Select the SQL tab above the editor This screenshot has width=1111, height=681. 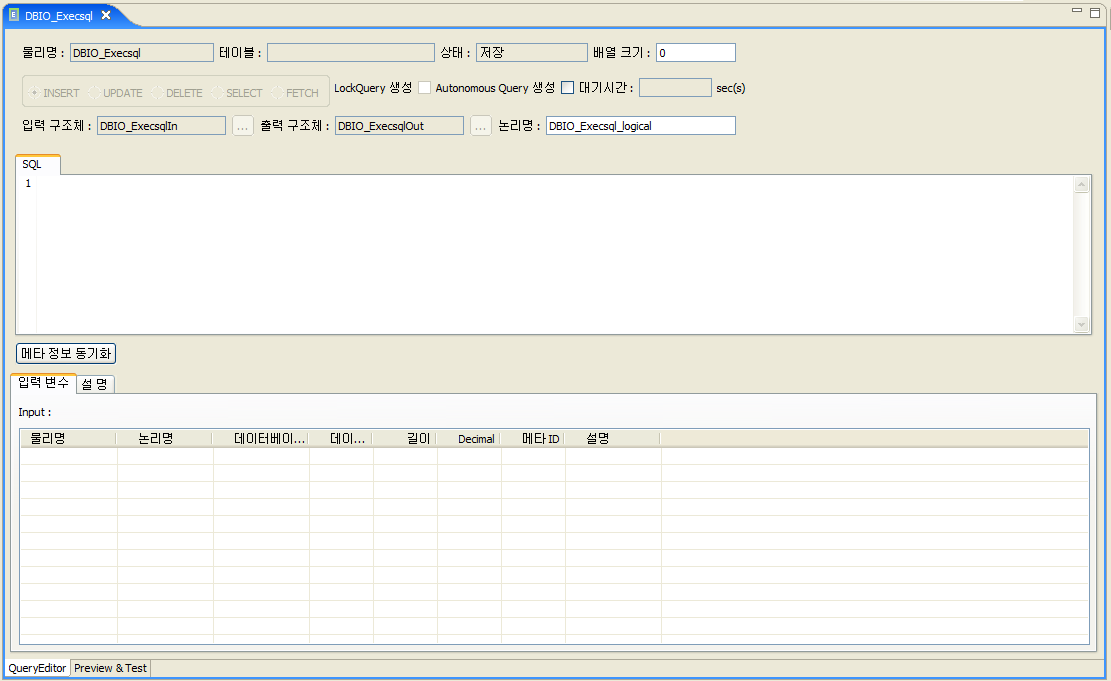(36, 165)
